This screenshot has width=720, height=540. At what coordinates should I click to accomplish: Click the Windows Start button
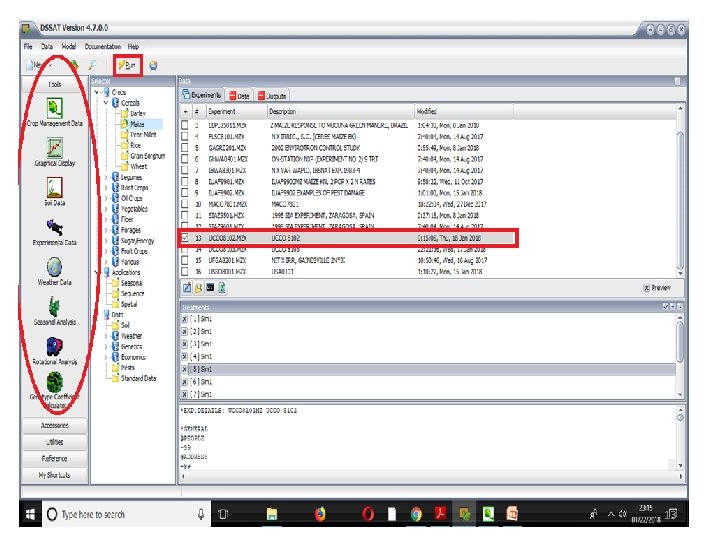pos(30,514)
